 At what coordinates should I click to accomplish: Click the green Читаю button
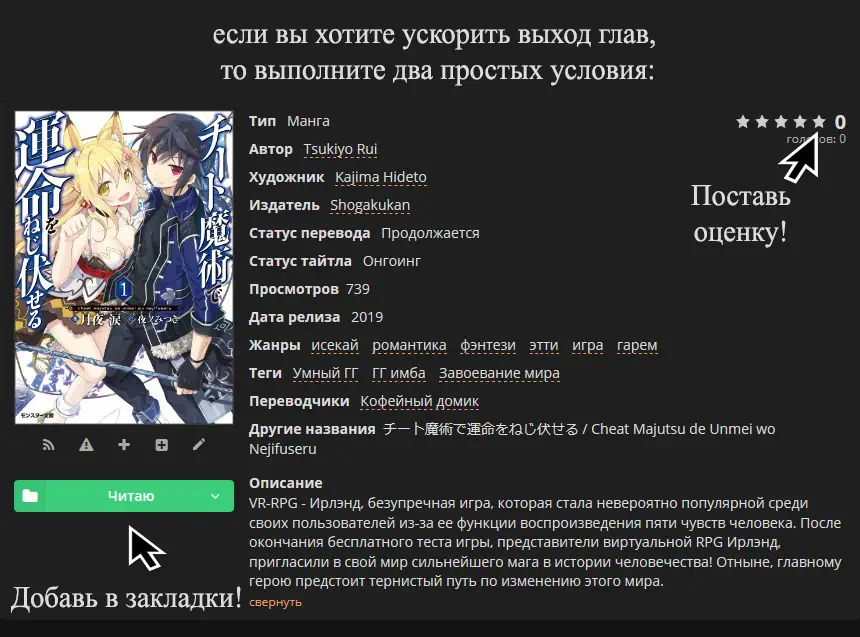click(124, 496)
